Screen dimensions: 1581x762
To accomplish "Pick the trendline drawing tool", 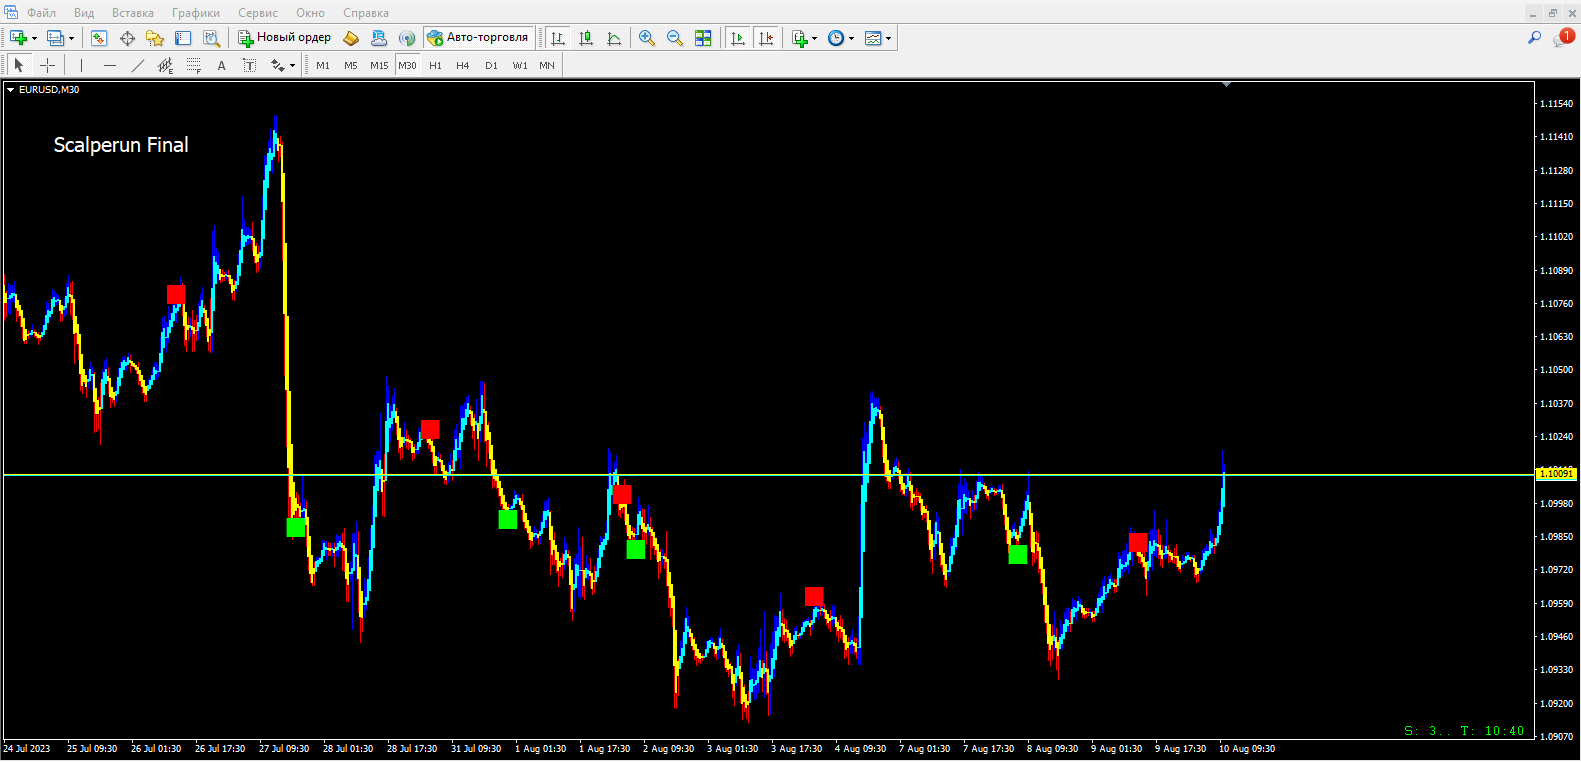I will coord(138,65).
